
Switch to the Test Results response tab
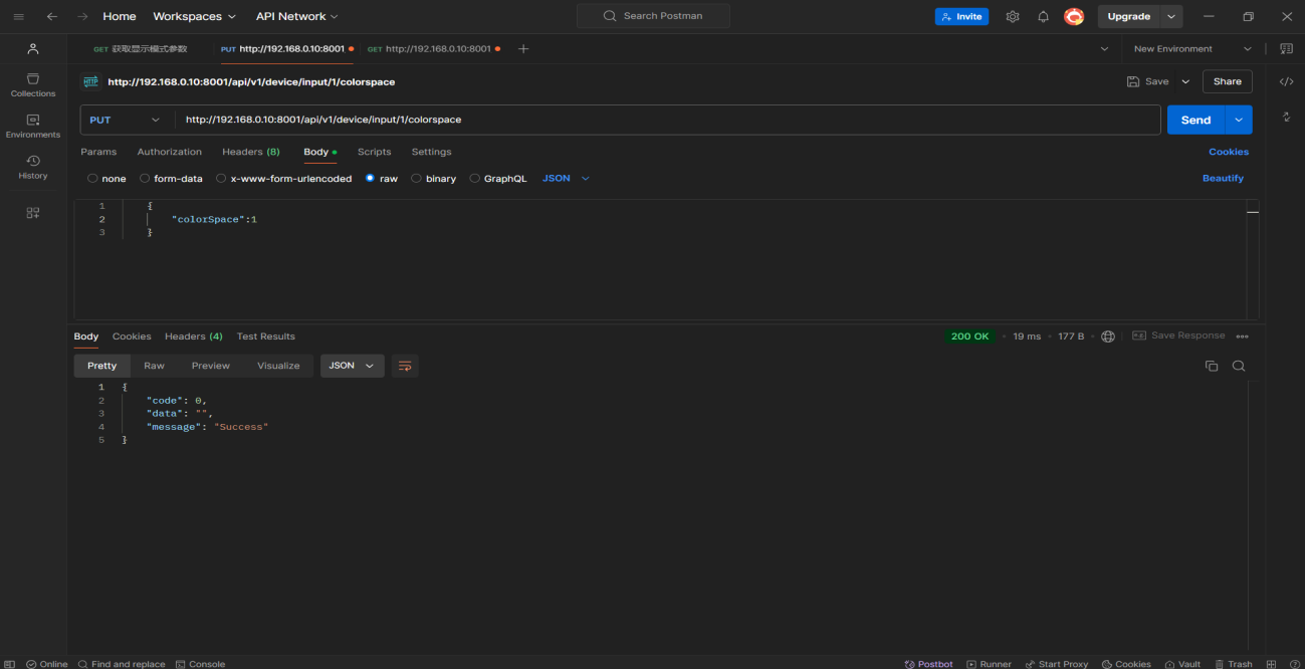(265, 337)
